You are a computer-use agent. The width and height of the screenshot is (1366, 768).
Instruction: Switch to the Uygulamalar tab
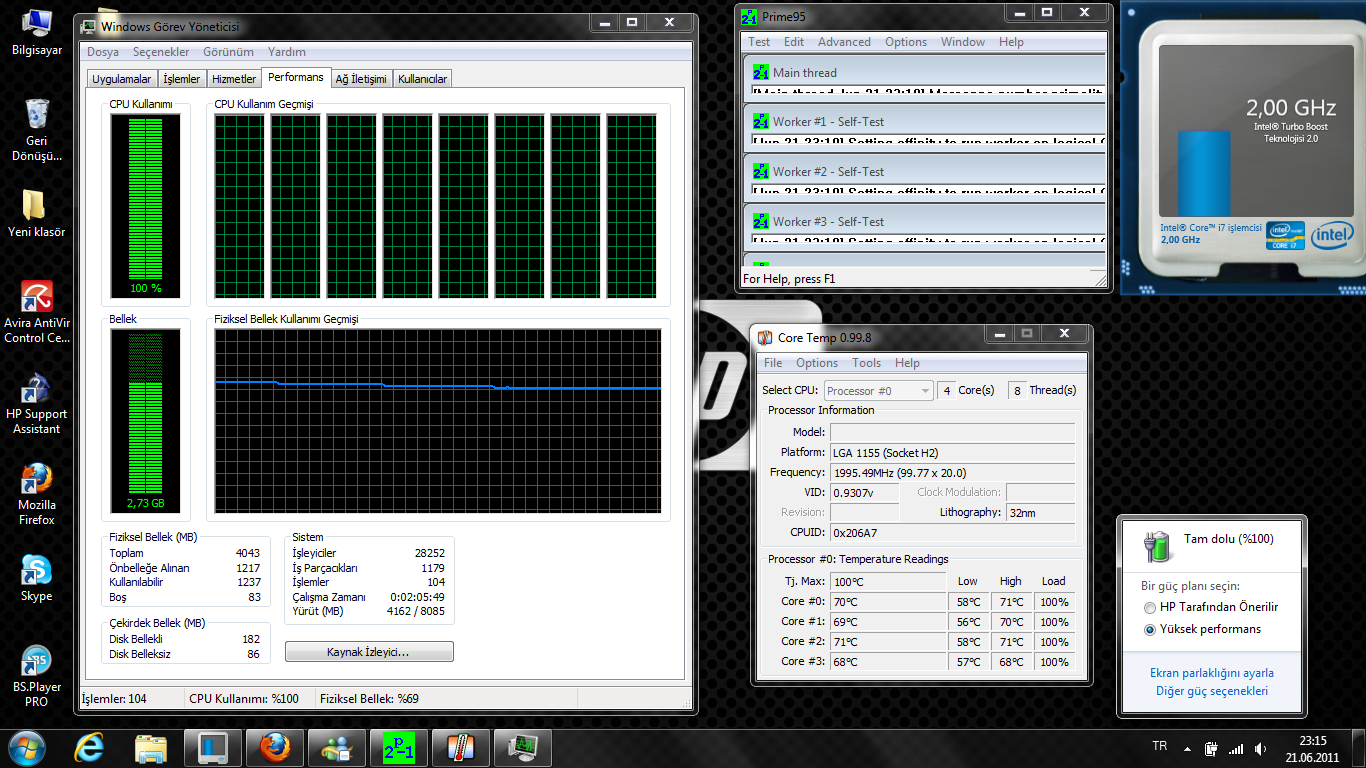tap(121, 79)
